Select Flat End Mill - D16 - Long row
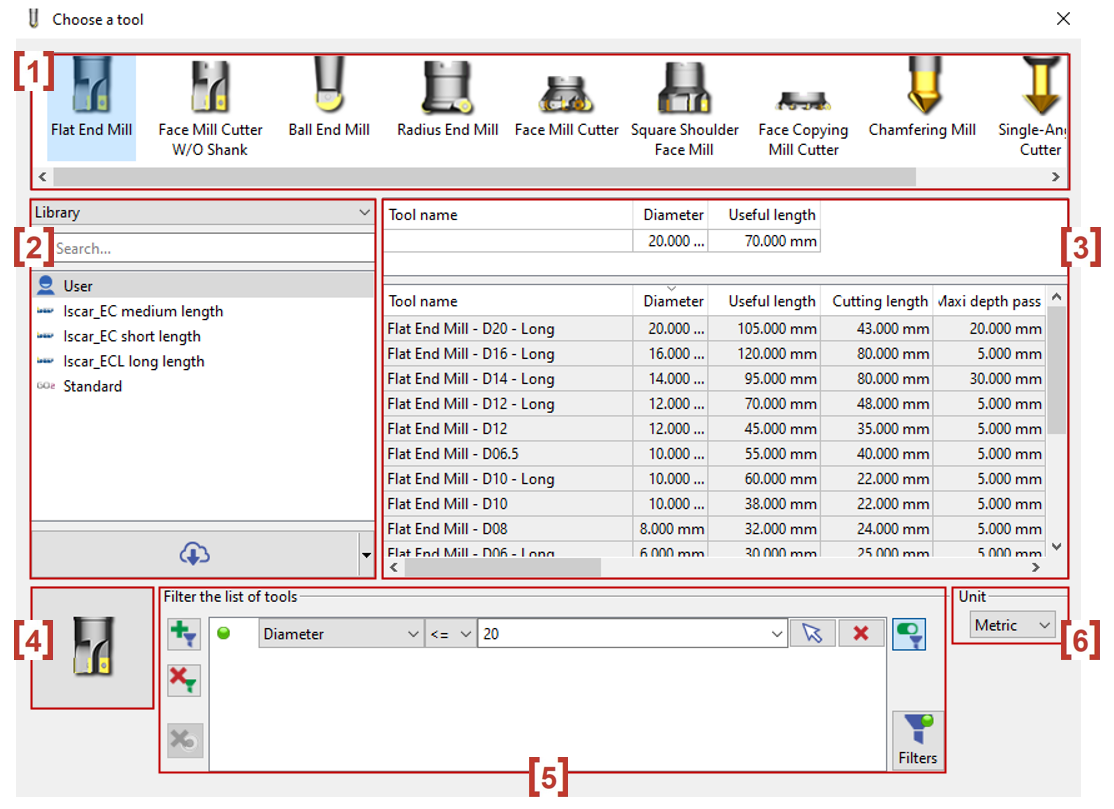This screenshot has height=809, width=1114. point(471,354)
